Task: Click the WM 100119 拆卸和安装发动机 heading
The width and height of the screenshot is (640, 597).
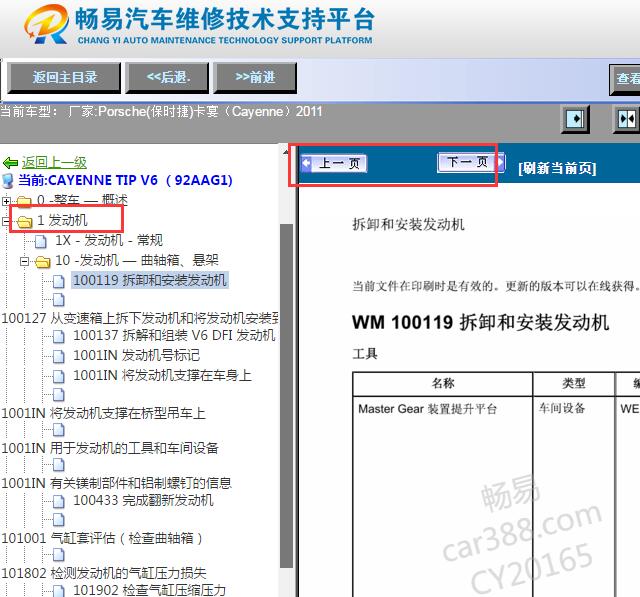Action: 480,322
